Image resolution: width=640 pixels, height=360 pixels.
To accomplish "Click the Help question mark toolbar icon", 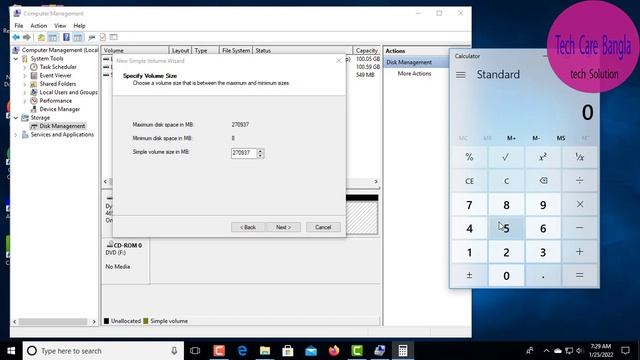I will point(66,37).
